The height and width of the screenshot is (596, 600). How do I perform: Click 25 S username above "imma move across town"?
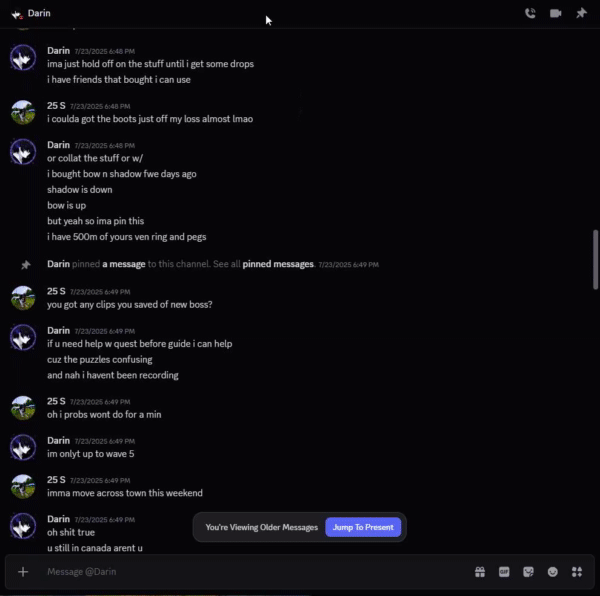[56, 479]
